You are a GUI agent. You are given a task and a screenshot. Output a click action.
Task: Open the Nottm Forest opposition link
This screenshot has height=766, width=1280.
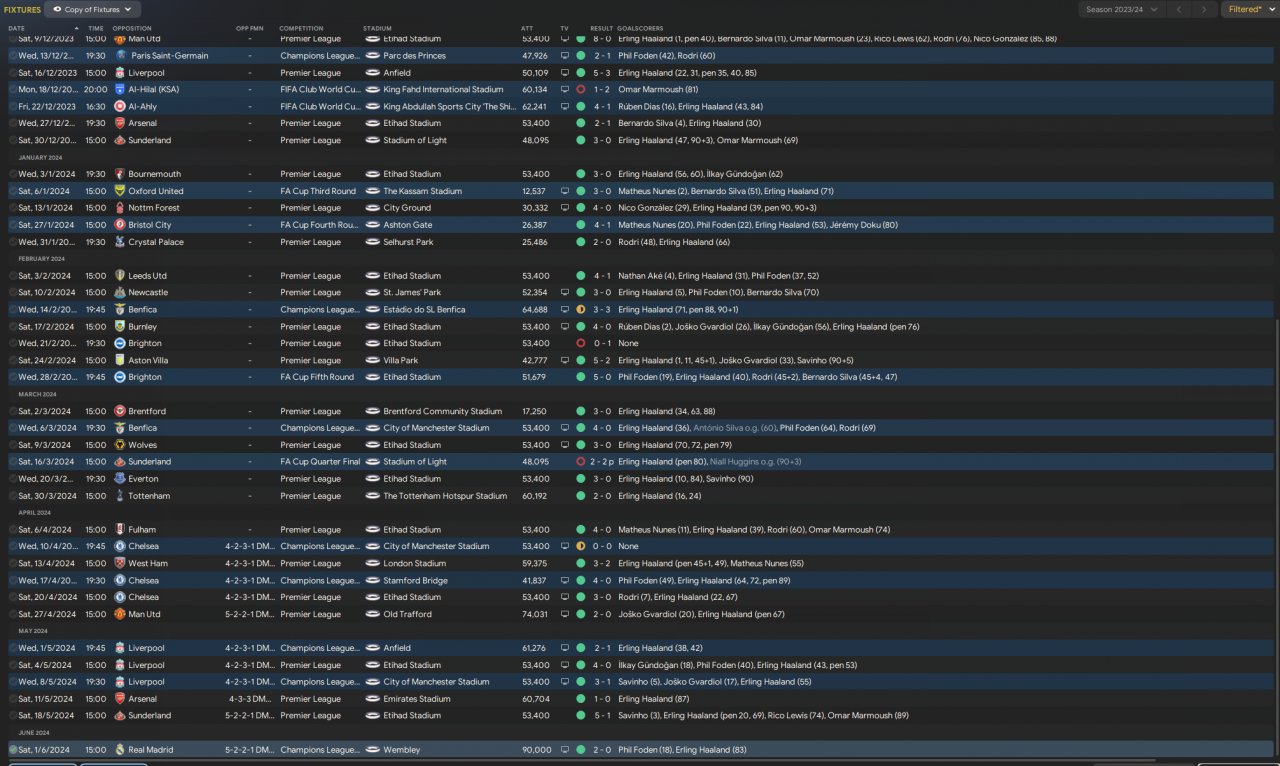(x=154, y=208)
